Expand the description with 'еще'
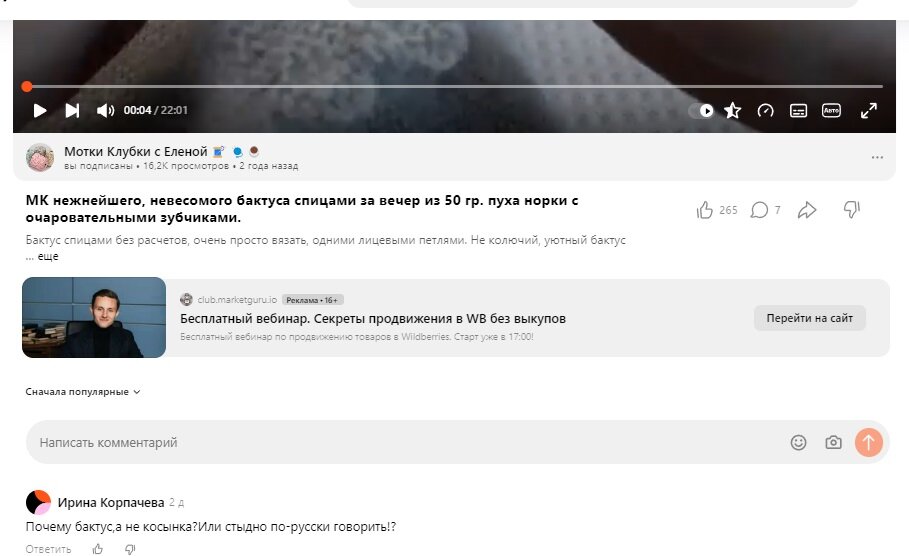Screen dimensions: 909x556 (48, 256)
